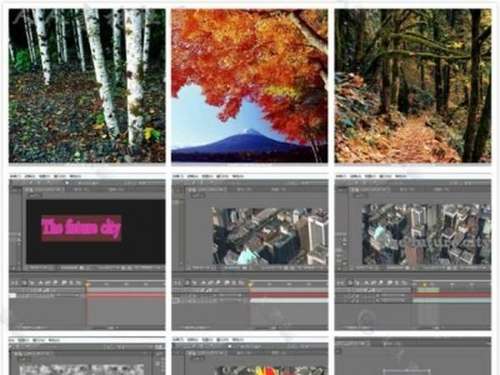Open the red maple and Mount Fuji photo
The width and height of the screenshot is (500, 375).
[250, 86]
